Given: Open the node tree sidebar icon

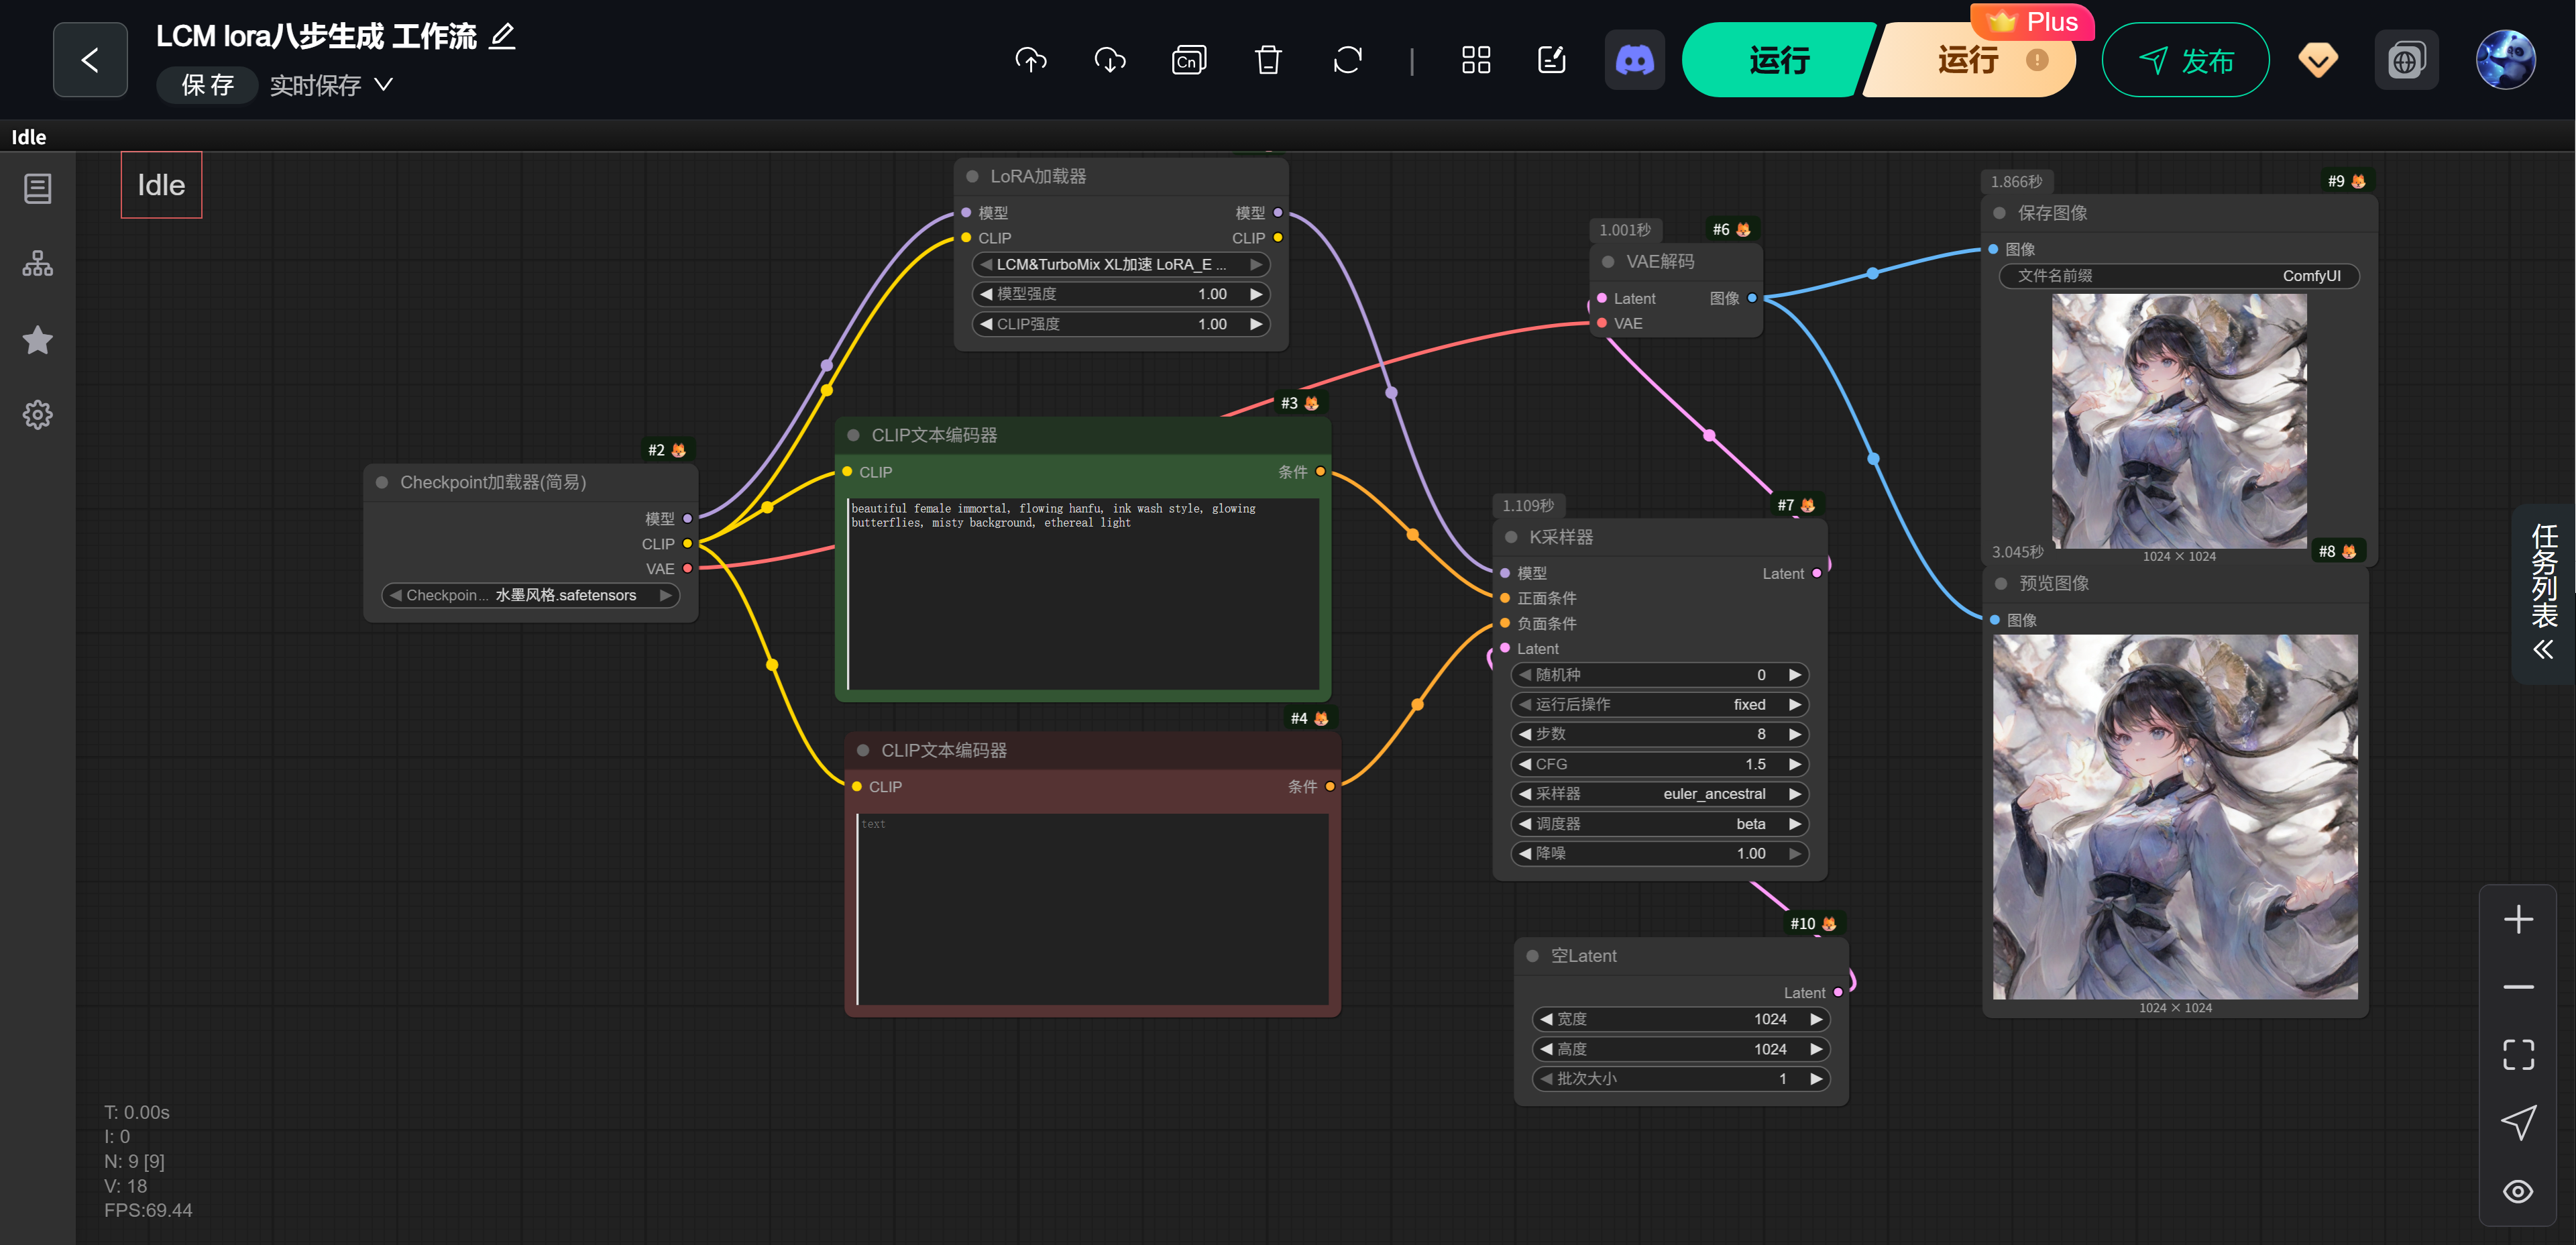Looking at the screenshot, I should 38,264.
